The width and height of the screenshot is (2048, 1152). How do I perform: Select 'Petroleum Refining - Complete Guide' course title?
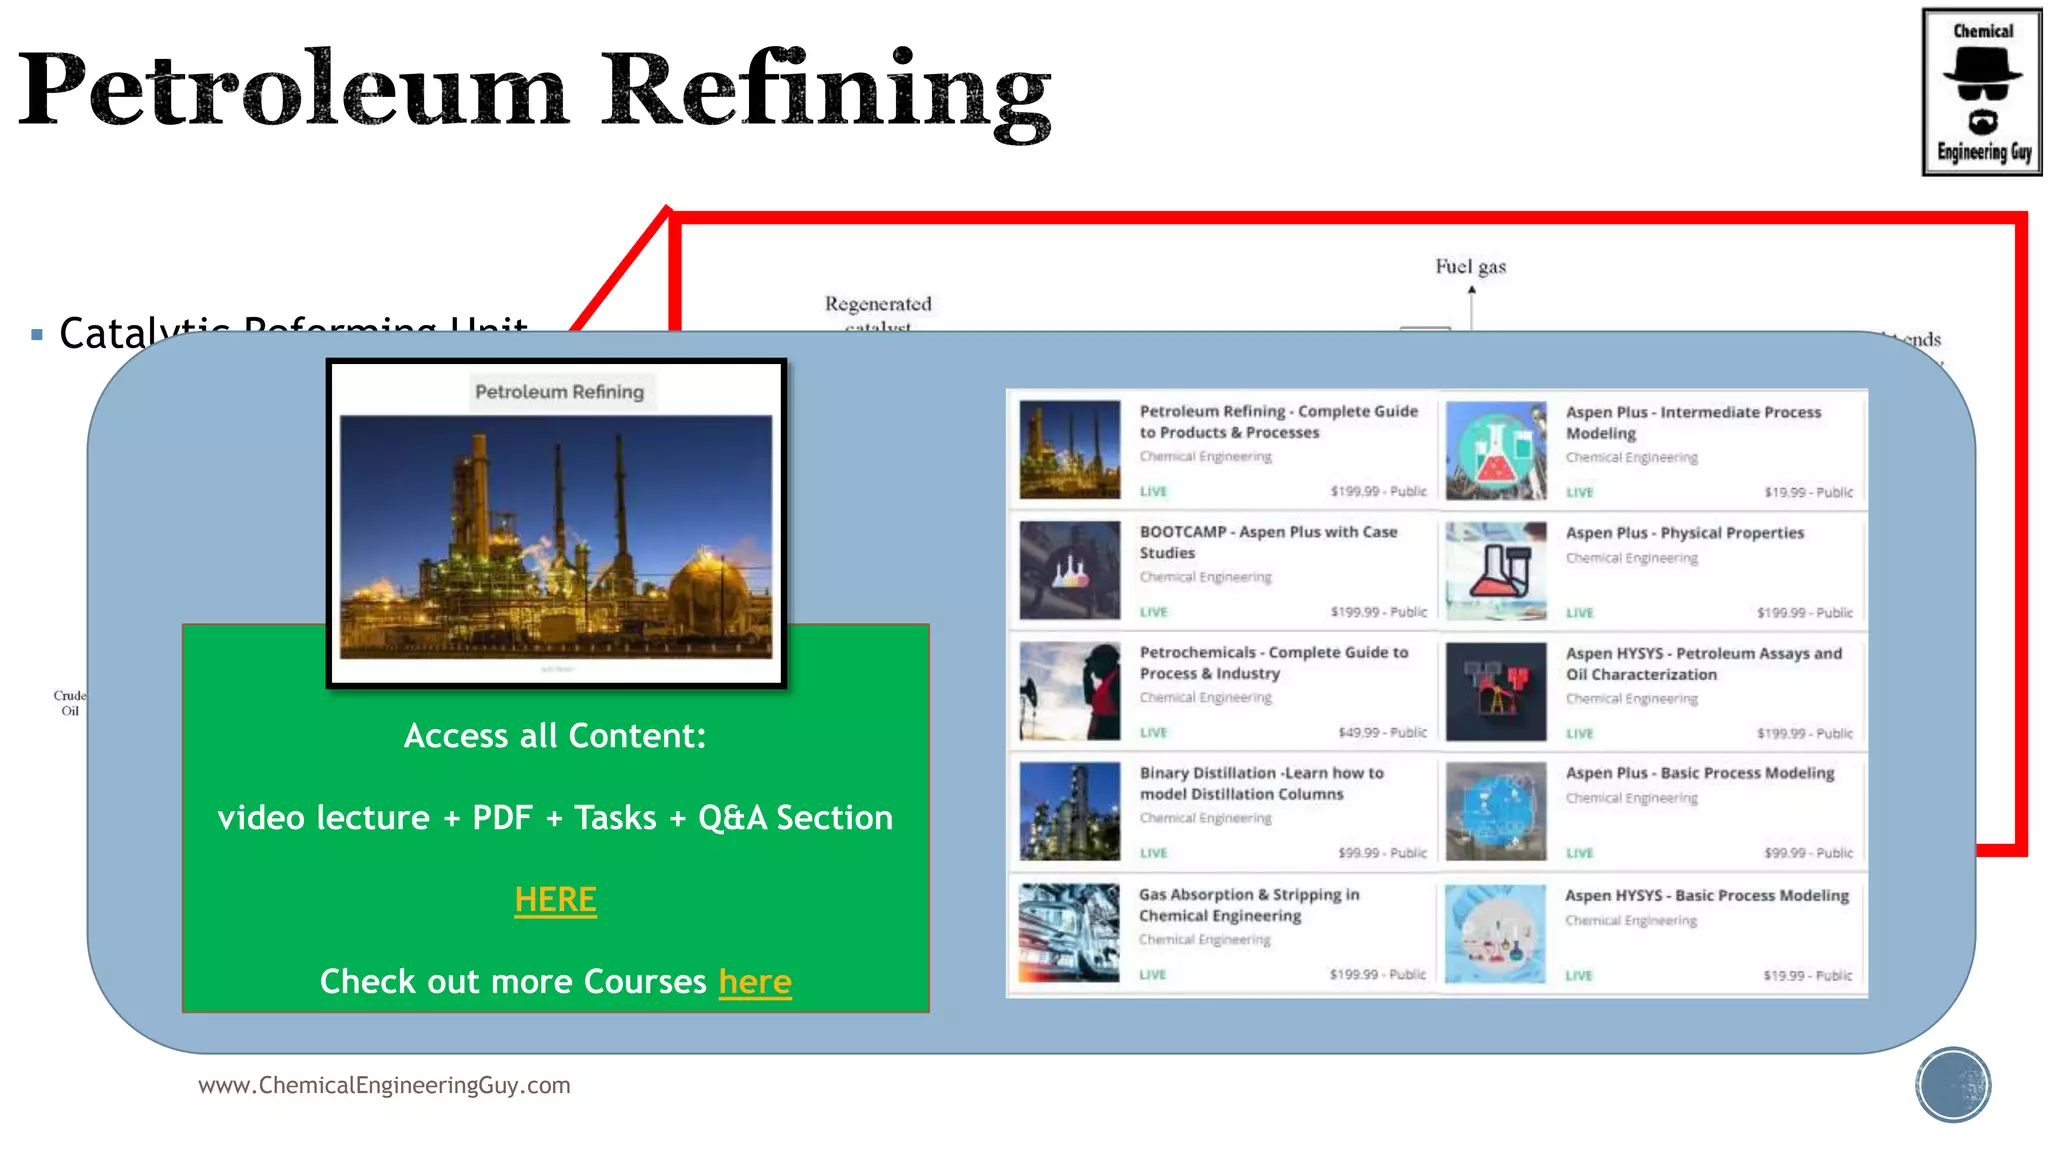point(1279,422)
